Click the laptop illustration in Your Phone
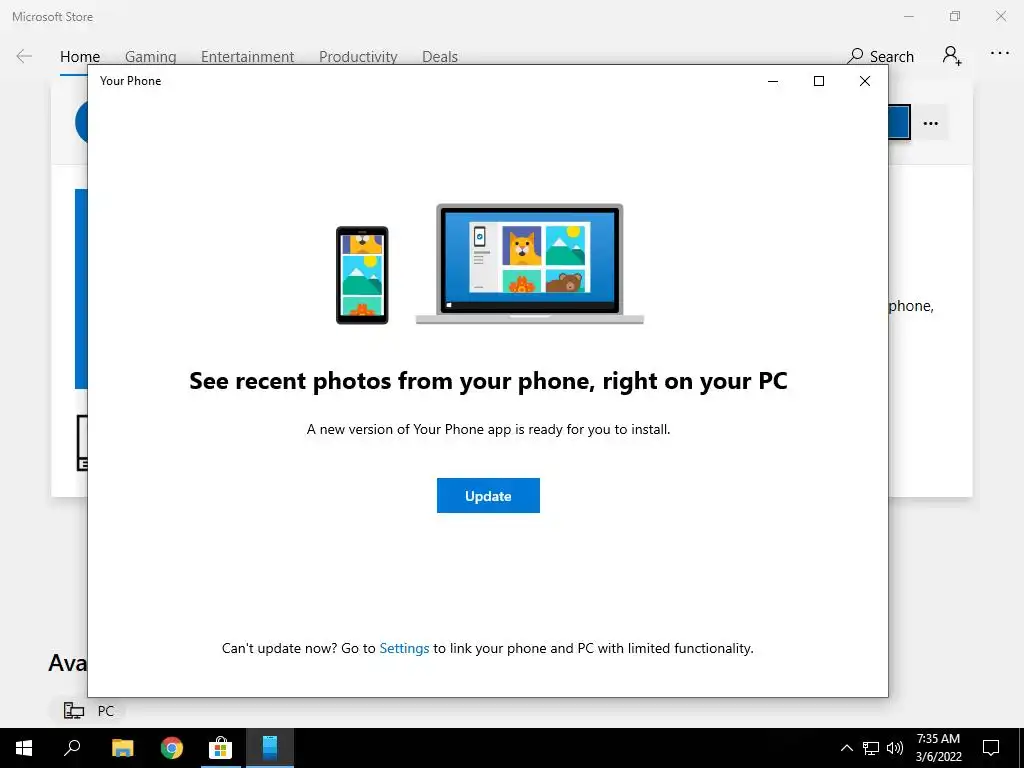The height and width of the screenshot is (768, 1024). (x=530, y=264)
